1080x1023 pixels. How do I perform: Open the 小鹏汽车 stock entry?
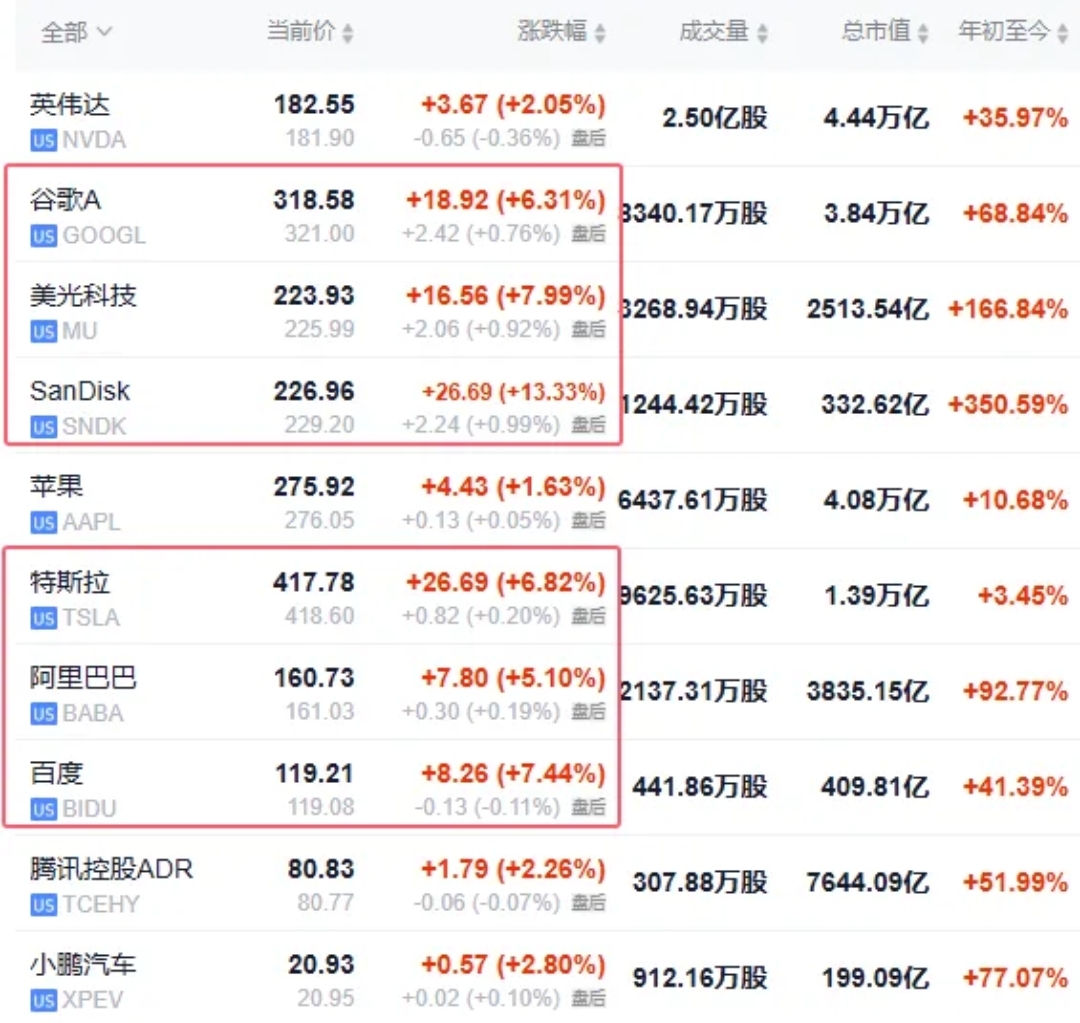(83, 965)
